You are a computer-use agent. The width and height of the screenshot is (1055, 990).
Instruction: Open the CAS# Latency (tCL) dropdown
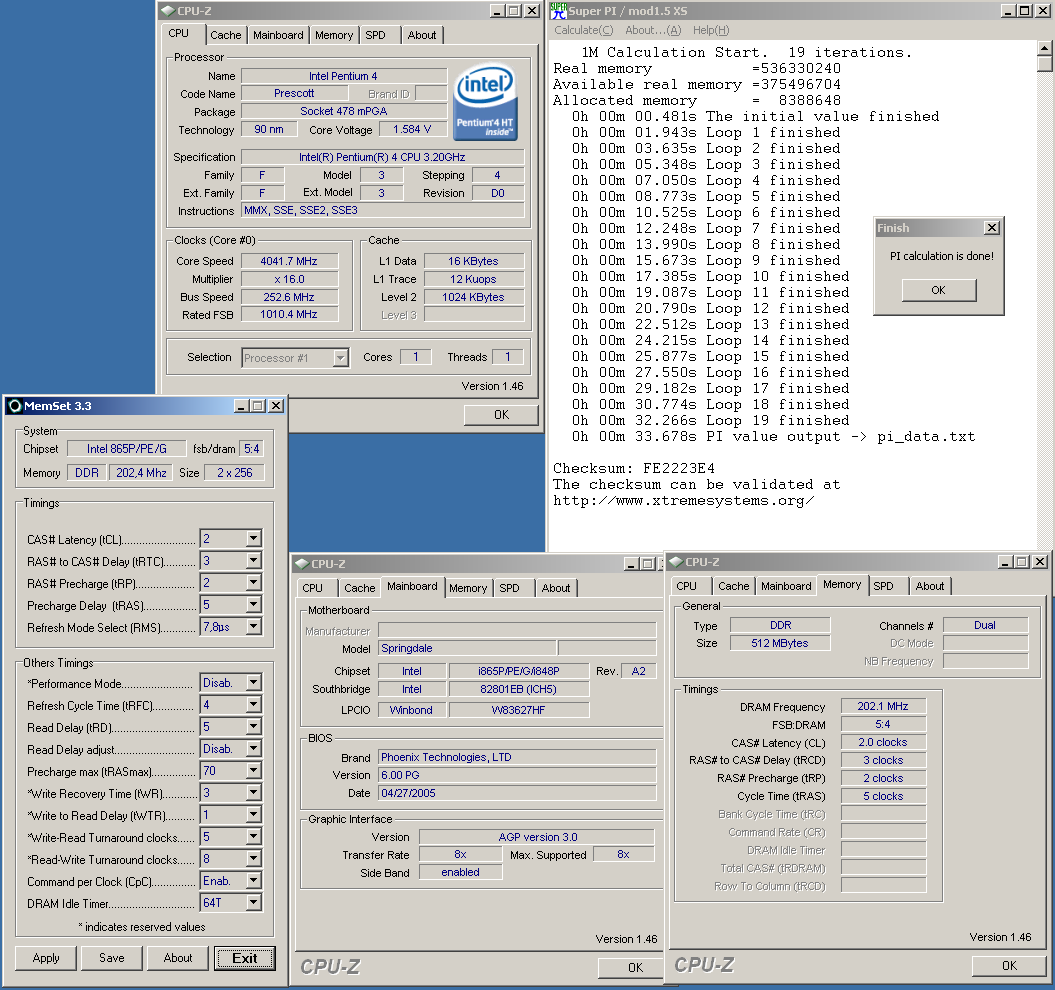coord(253,538)
